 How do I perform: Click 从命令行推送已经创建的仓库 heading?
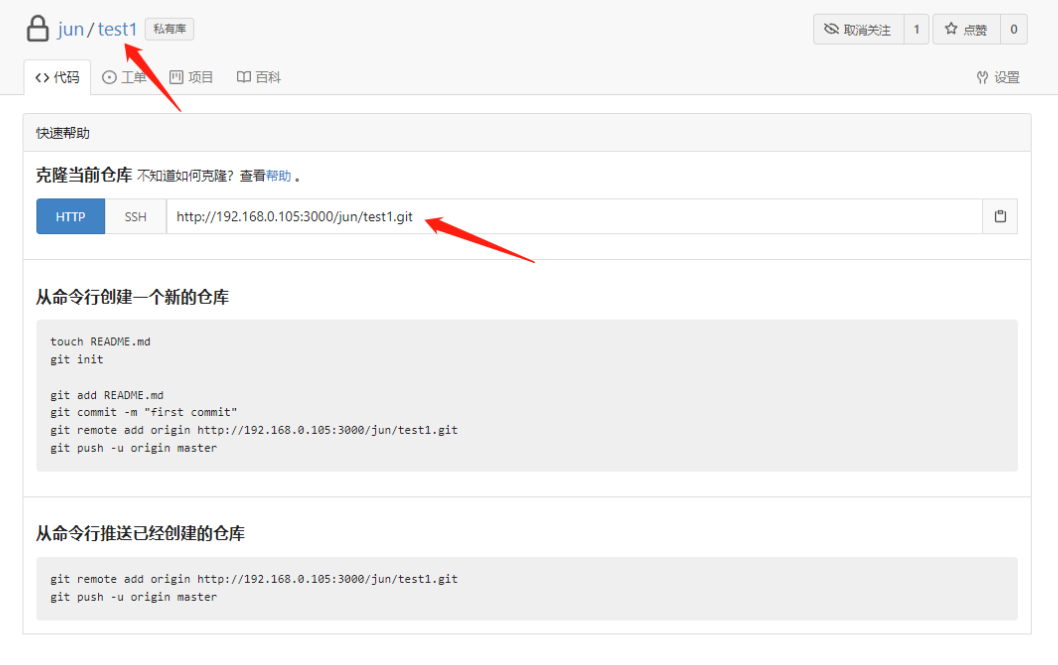pos(140,533)
